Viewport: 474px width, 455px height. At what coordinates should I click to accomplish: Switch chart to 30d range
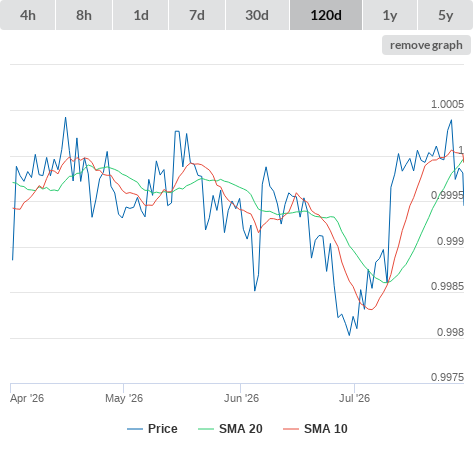pyautogui.click(x=257, y=15)
